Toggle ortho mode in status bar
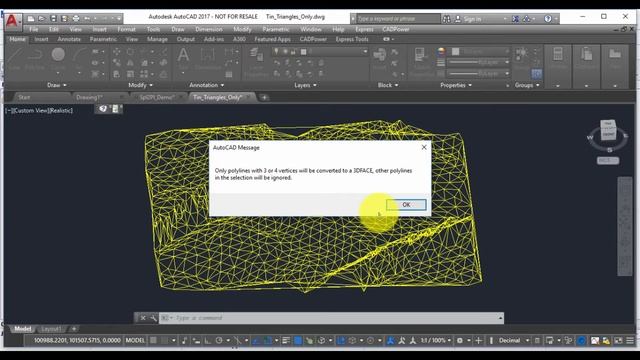This screenshot has height=360, width=640. [207, 340]
